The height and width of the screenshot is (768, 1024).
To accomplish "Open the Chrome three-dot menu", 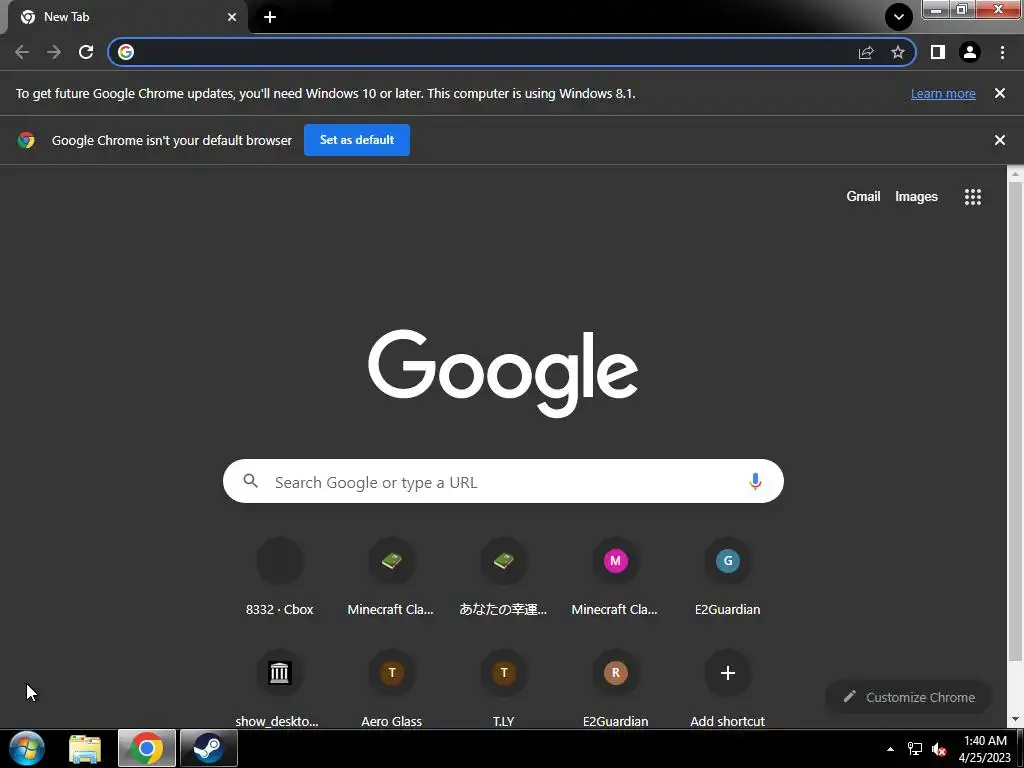I will click(1002, 52).
